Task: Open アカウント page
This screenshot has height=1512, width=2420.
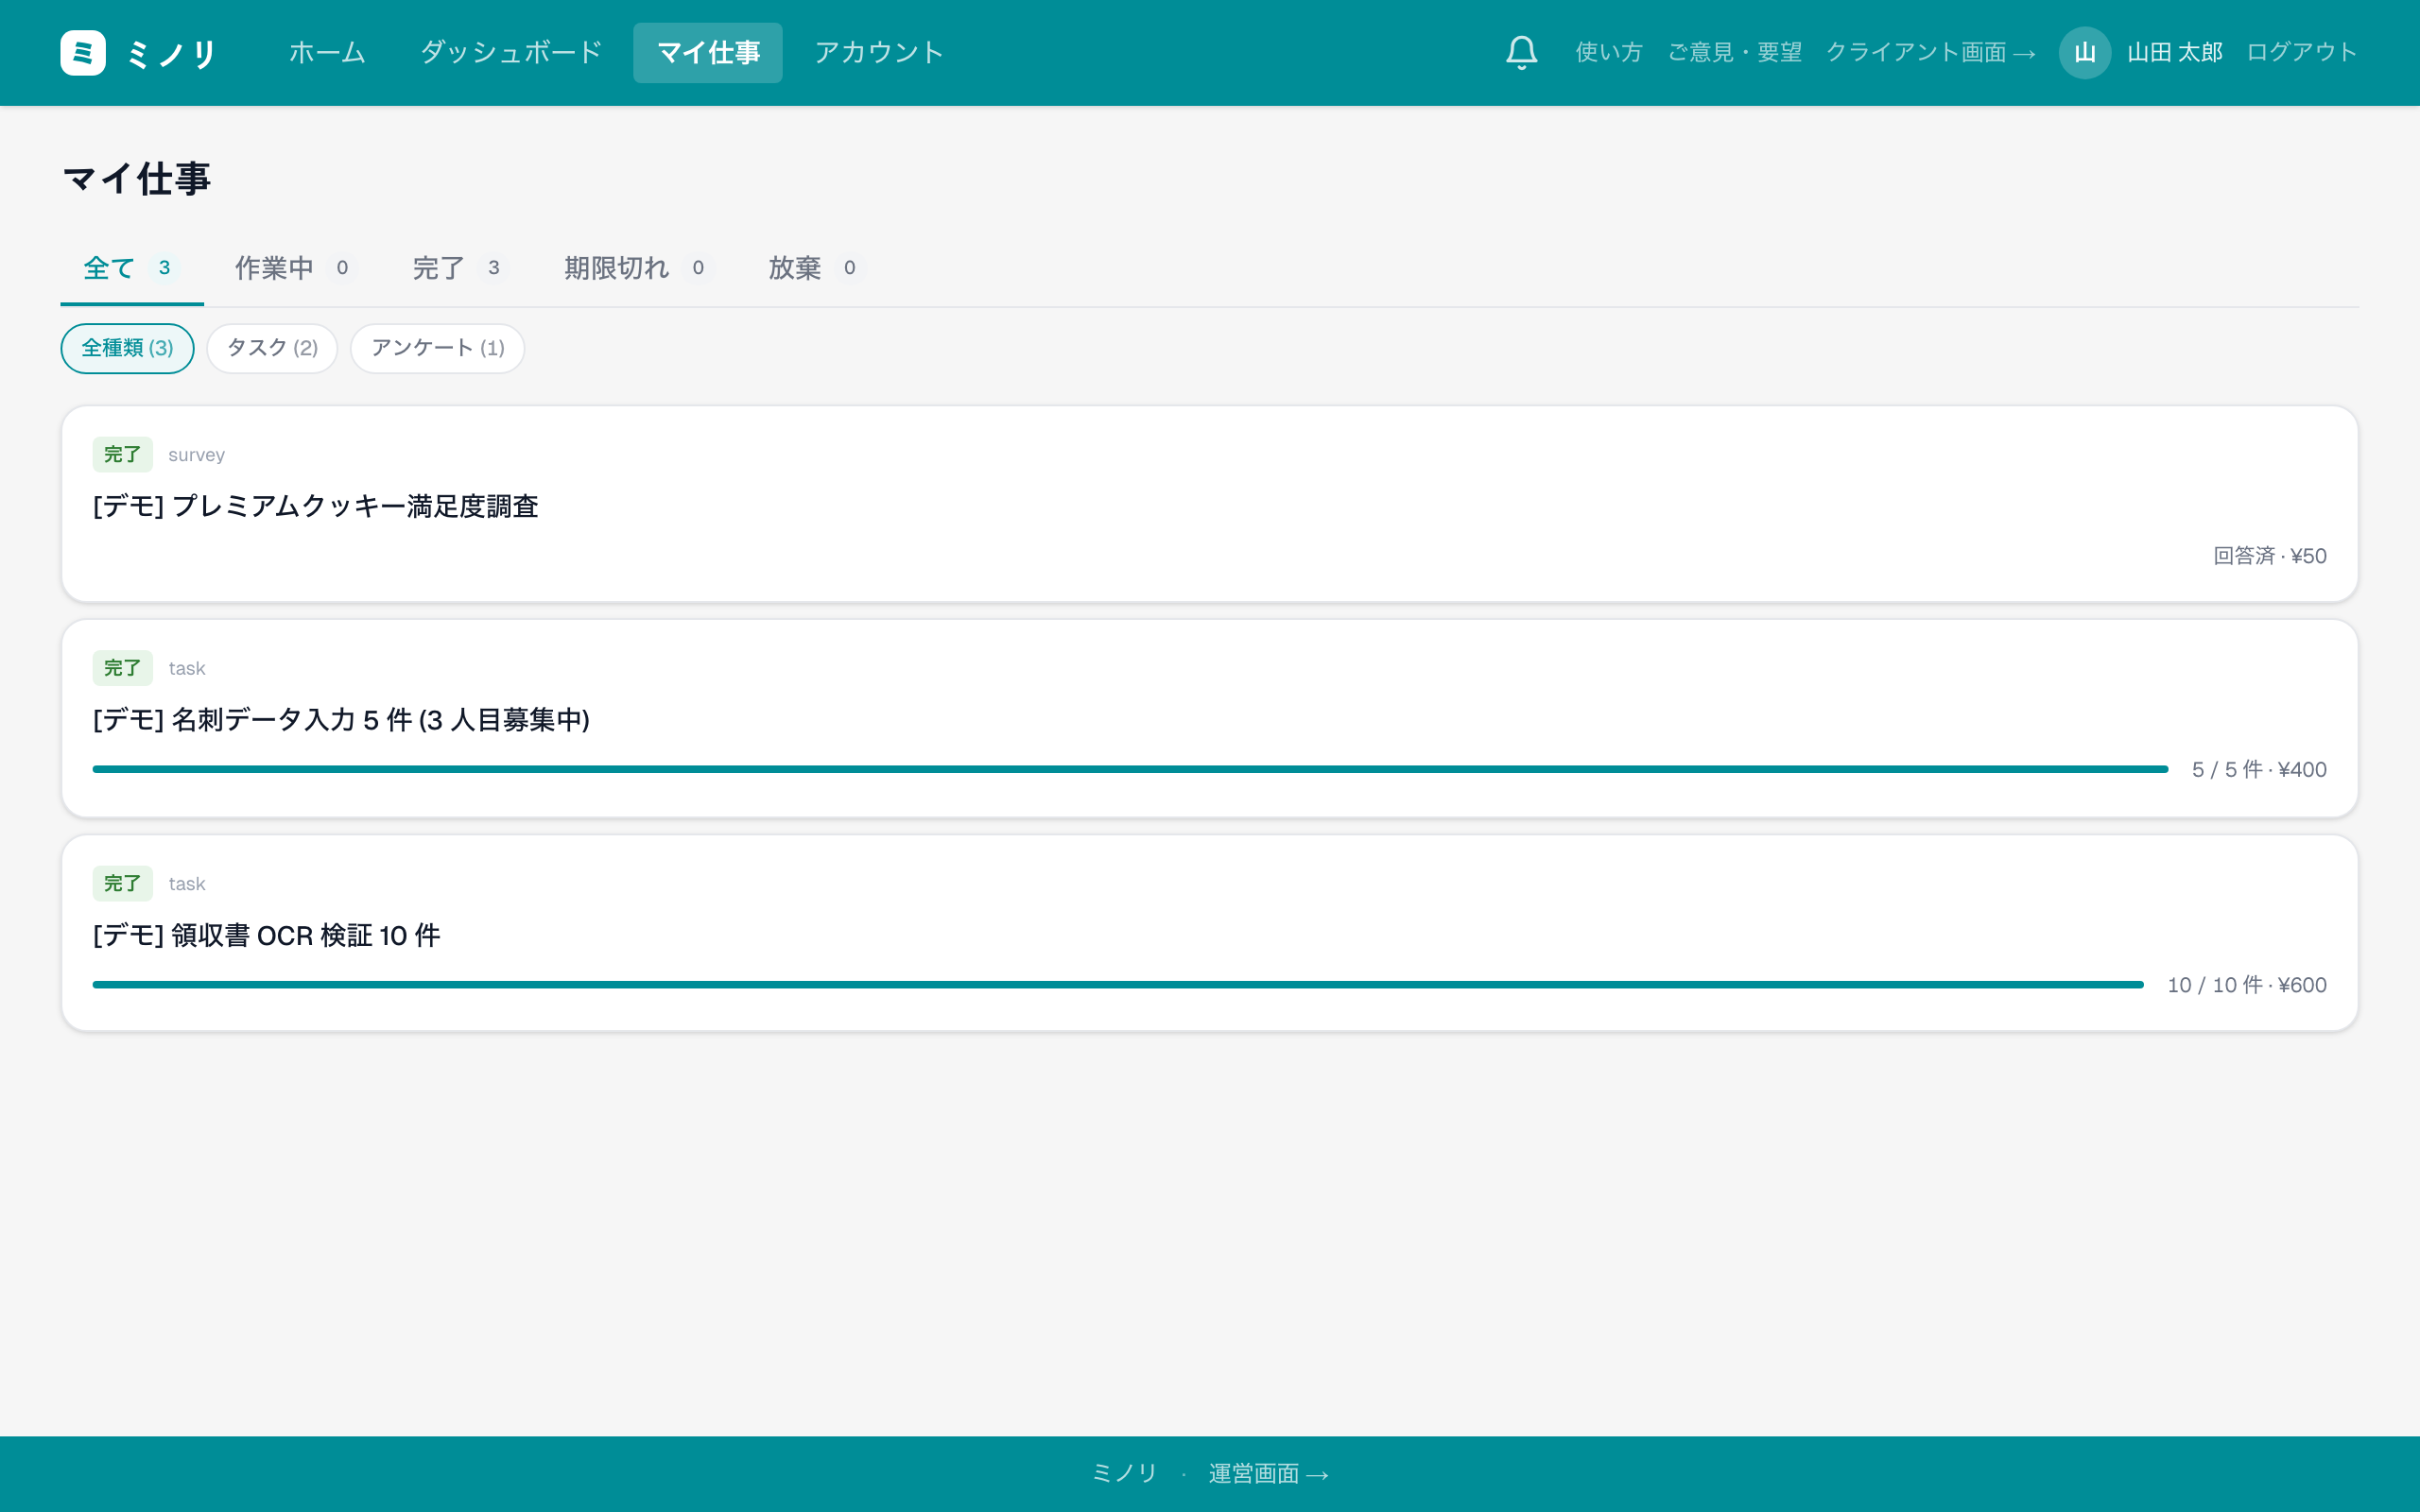Action: [879, 53]
